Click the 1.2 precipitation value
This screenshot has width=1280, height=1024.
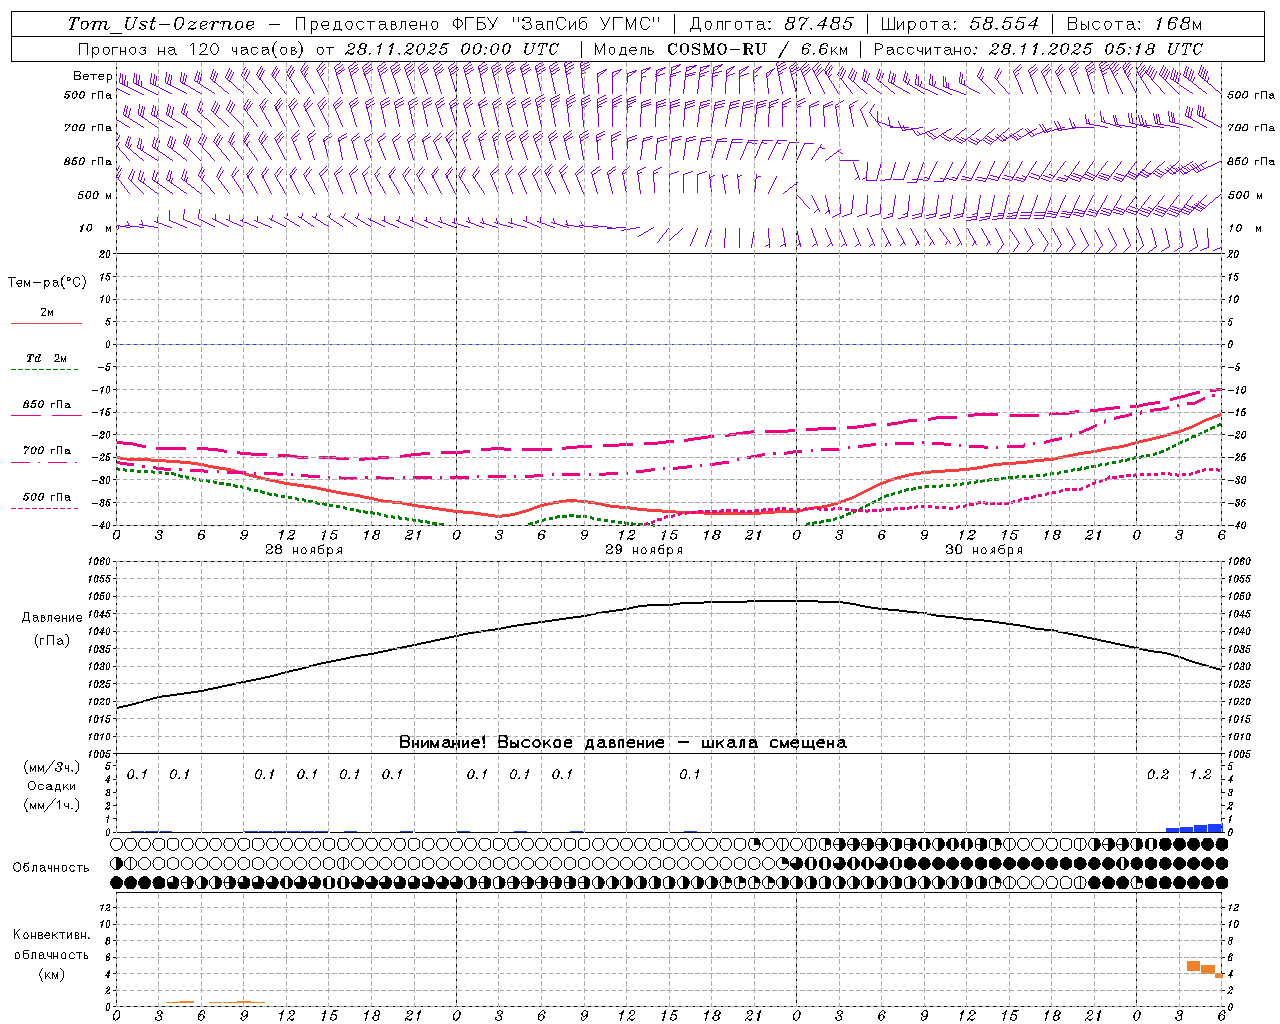pyautogui.click(x=1200, y=775)
